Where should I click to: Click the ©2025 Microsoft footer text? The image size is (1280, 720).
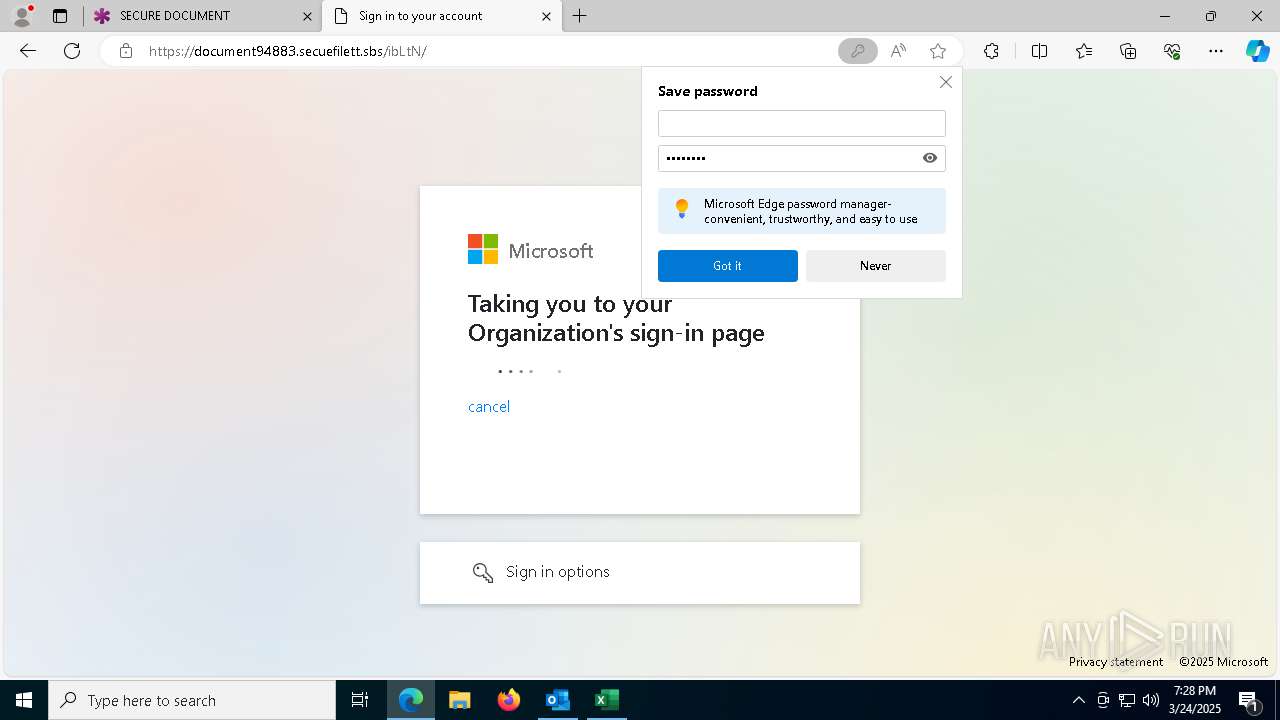coord(1223,662)
